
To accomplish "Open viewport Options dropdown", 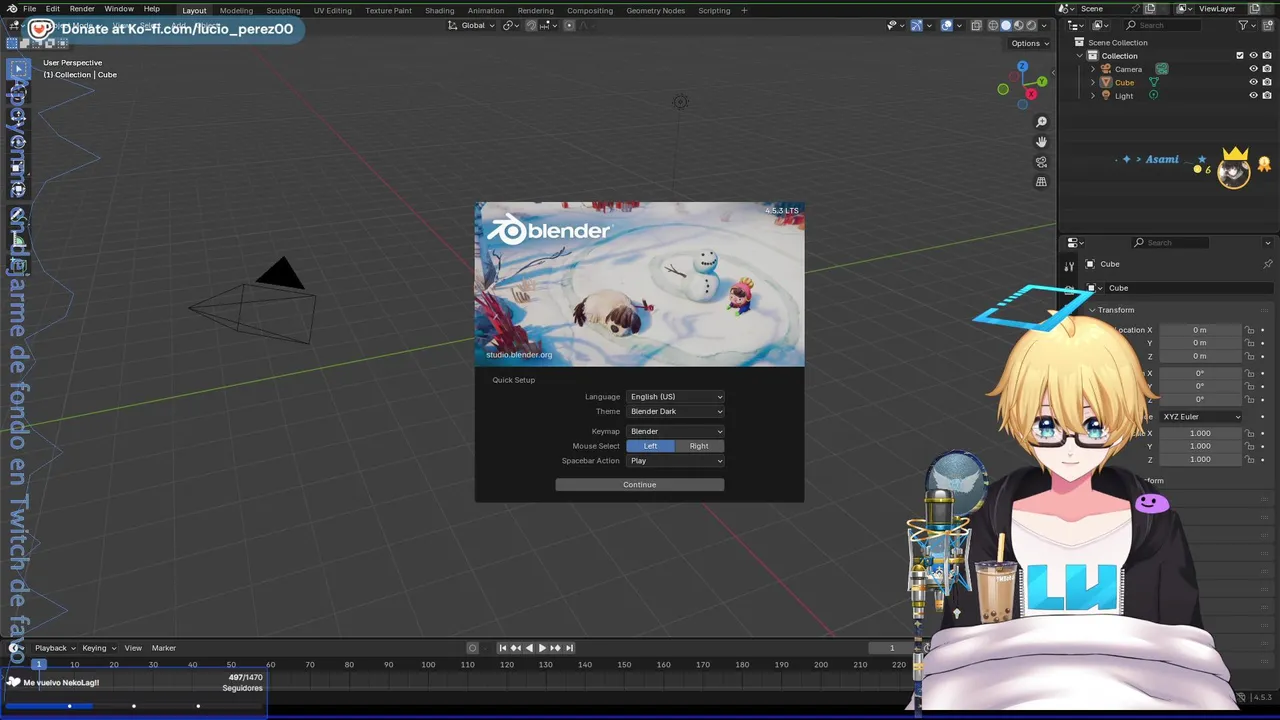I will tap(1030, 43).
